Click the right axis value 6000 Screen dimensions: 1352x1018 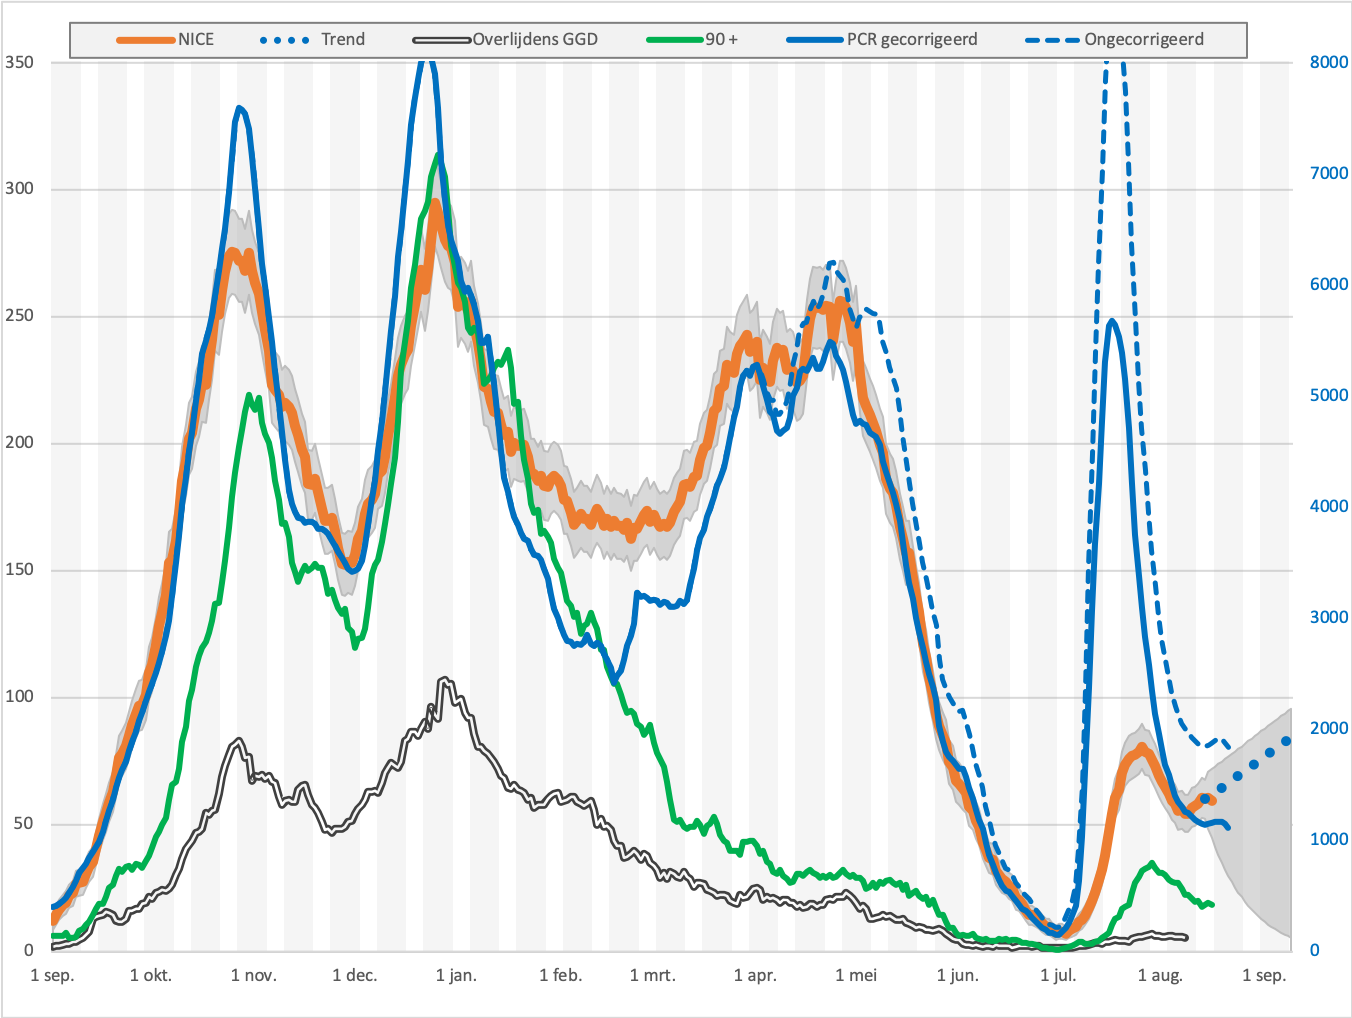tap(1329, 284)
